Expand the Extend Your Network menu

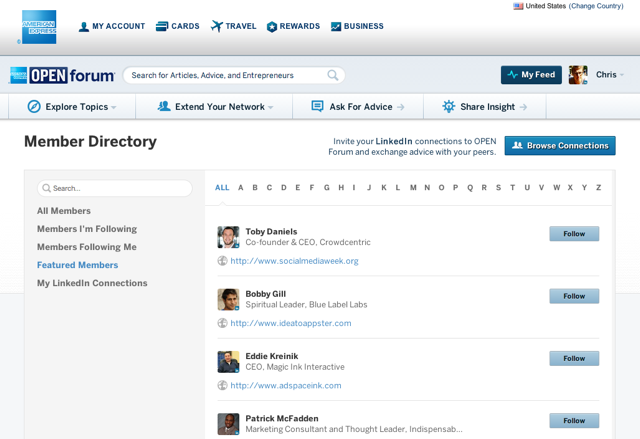pyautogui.click(x=215, y=106)
